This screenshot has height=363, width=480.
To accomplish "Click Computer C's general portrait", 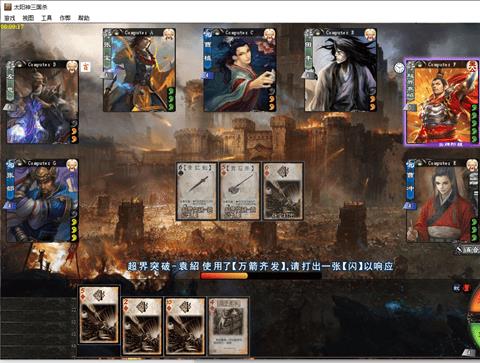I will (240, 70).
